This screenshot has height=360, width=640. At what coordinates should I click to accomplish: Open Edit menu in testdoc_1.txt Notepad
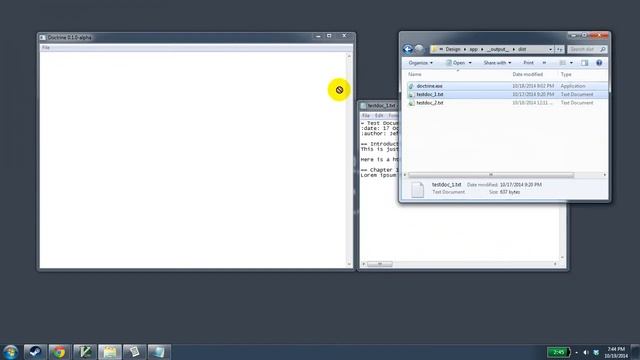(x=379, y=116)
